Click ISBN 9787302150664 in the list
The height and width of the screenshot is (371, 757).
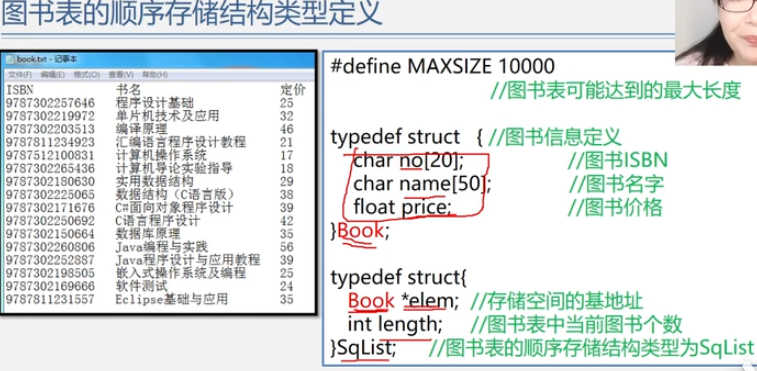coord(50,234)
